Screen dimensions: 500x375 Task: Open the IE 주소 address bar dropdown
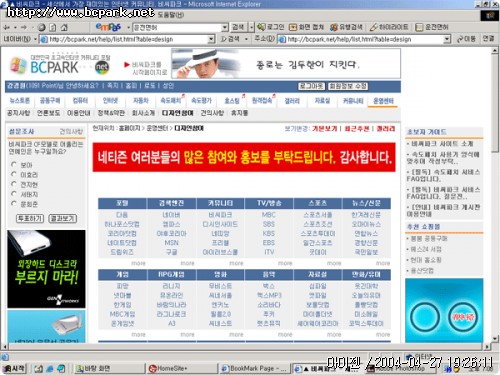point(447,39)
